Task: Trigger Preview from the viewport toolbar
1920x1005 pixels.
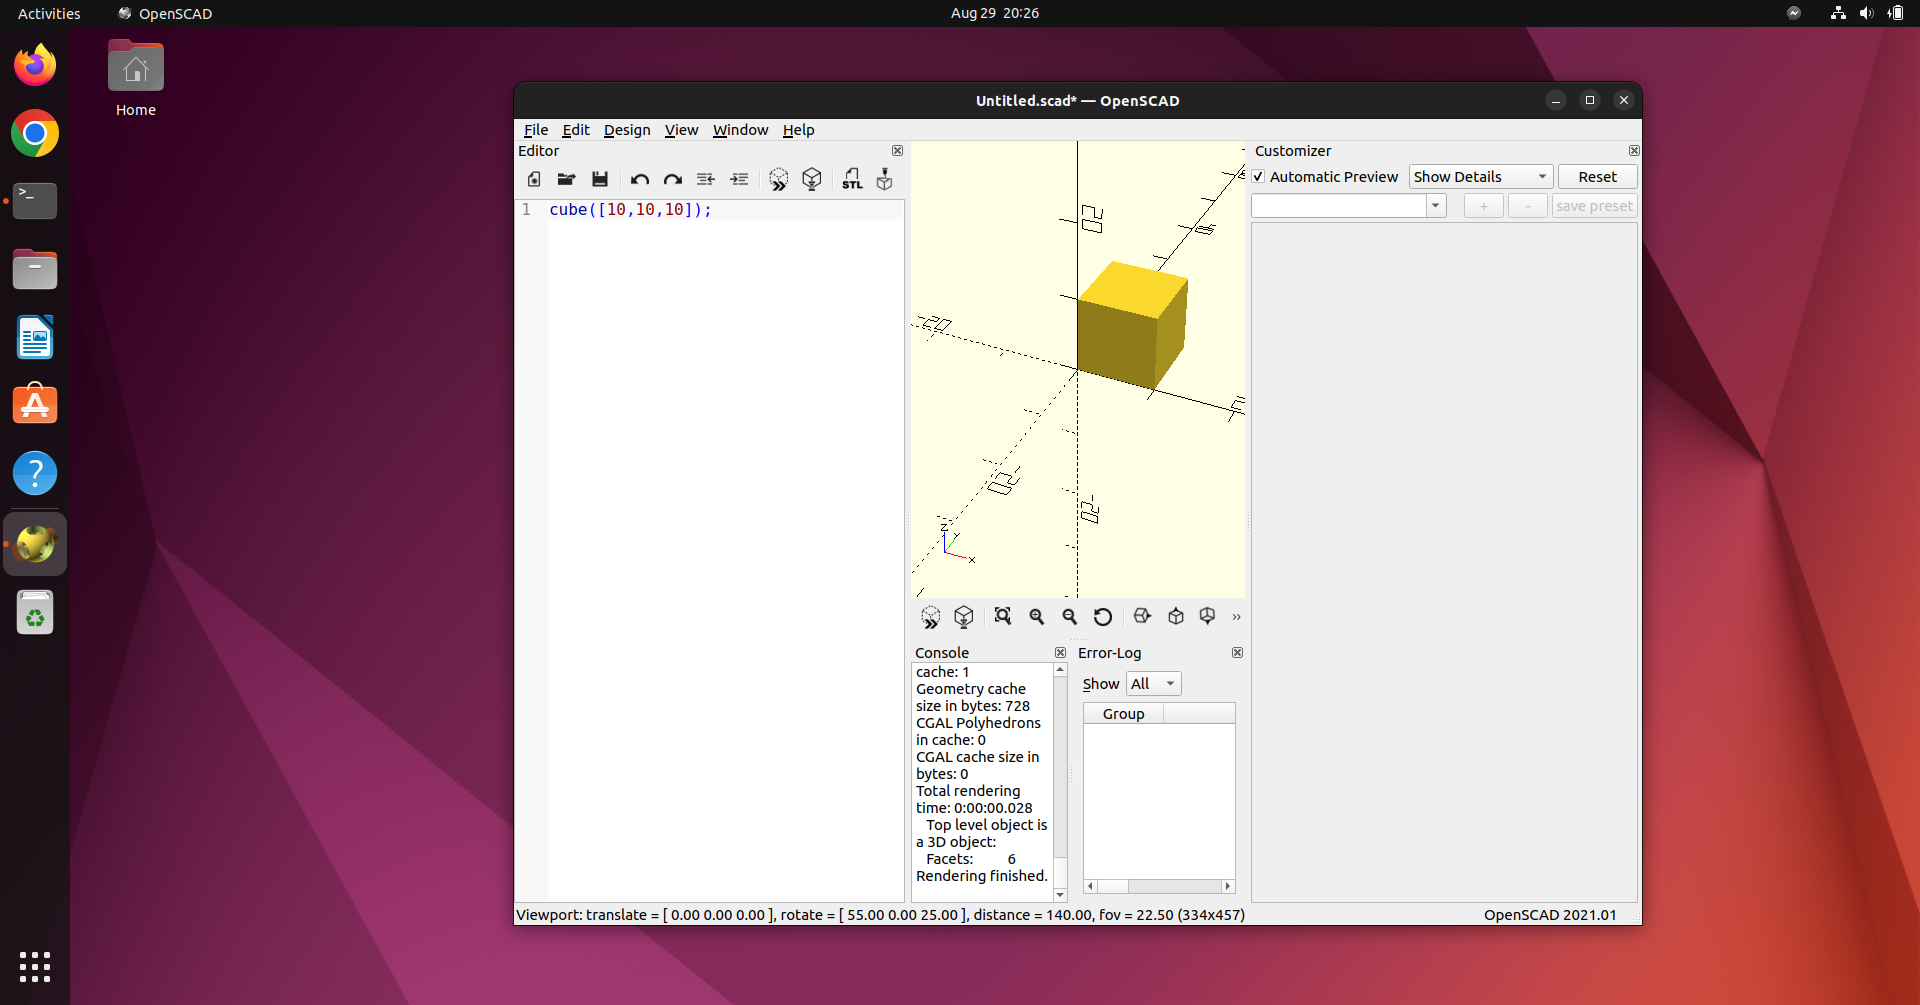Action: coord(931,616)
